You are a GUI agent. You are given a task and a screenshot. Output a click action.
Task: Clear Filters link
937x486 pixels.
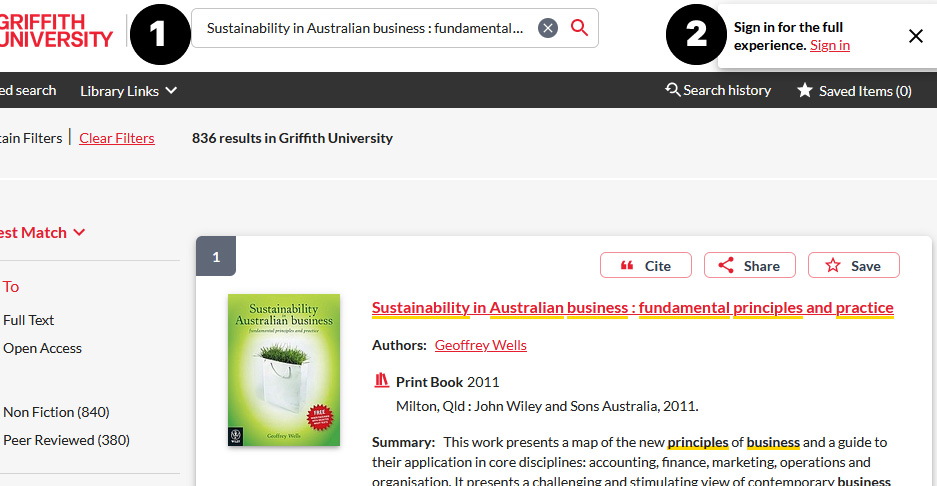click(117, 138)
